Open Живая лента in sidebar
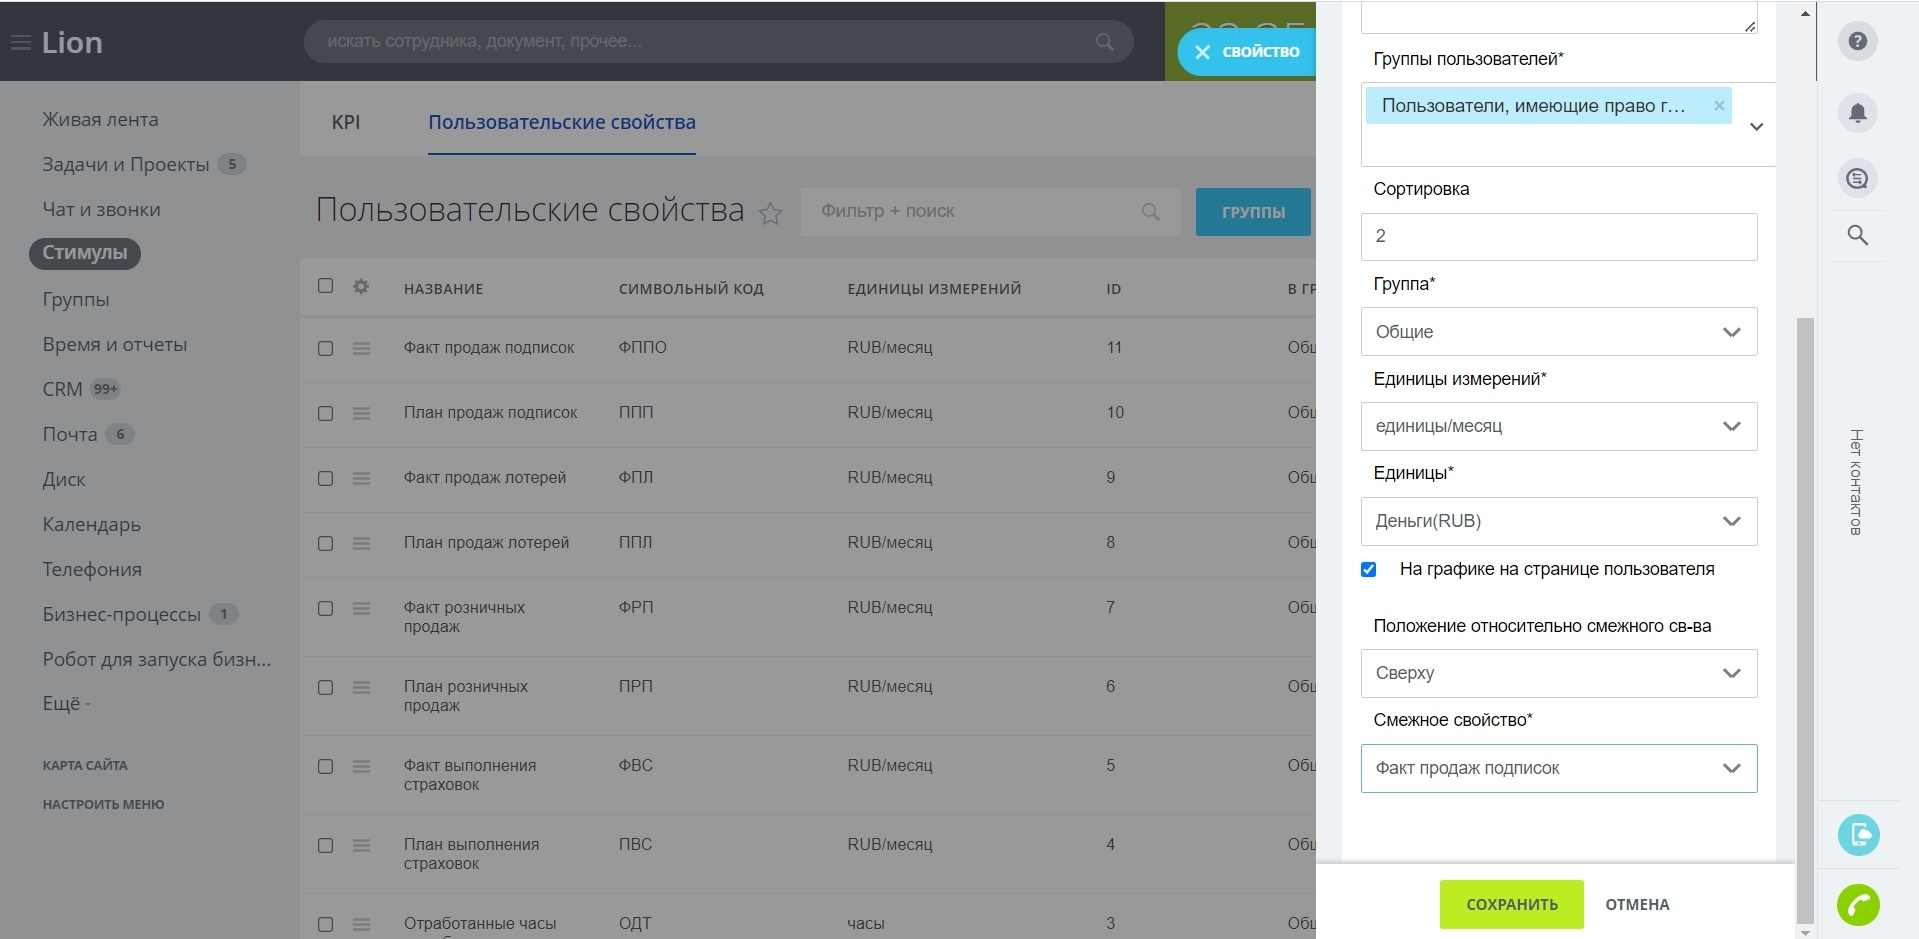This screenshot has height=939, width=1919. click(100, 119)
